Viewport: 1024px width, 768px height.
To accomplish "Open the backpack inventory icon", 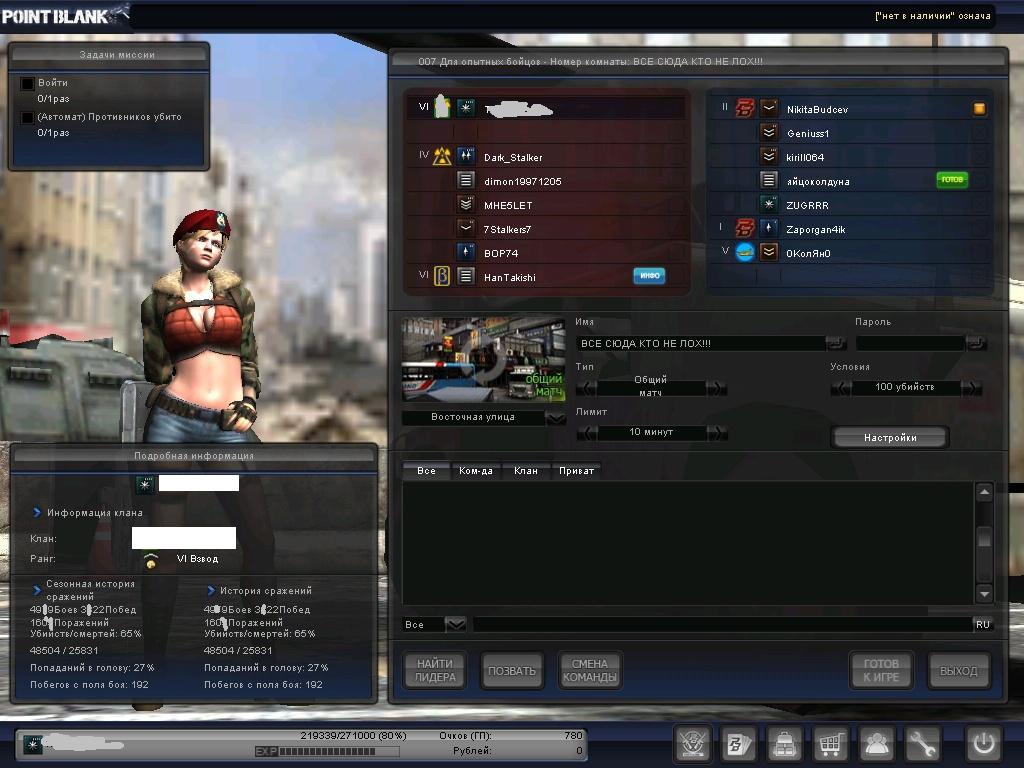I will pos(784,744).
